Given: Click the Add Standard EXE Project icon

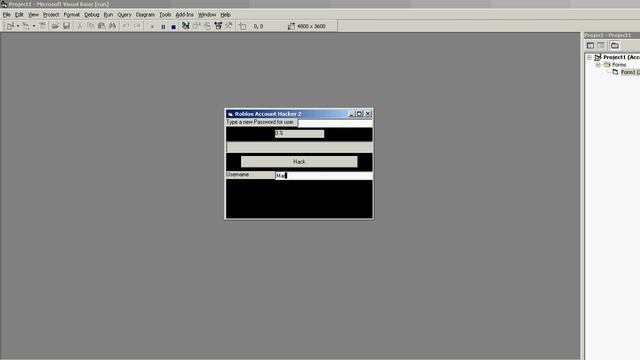Looking at the screenshot, I should (x=10, y=26).
